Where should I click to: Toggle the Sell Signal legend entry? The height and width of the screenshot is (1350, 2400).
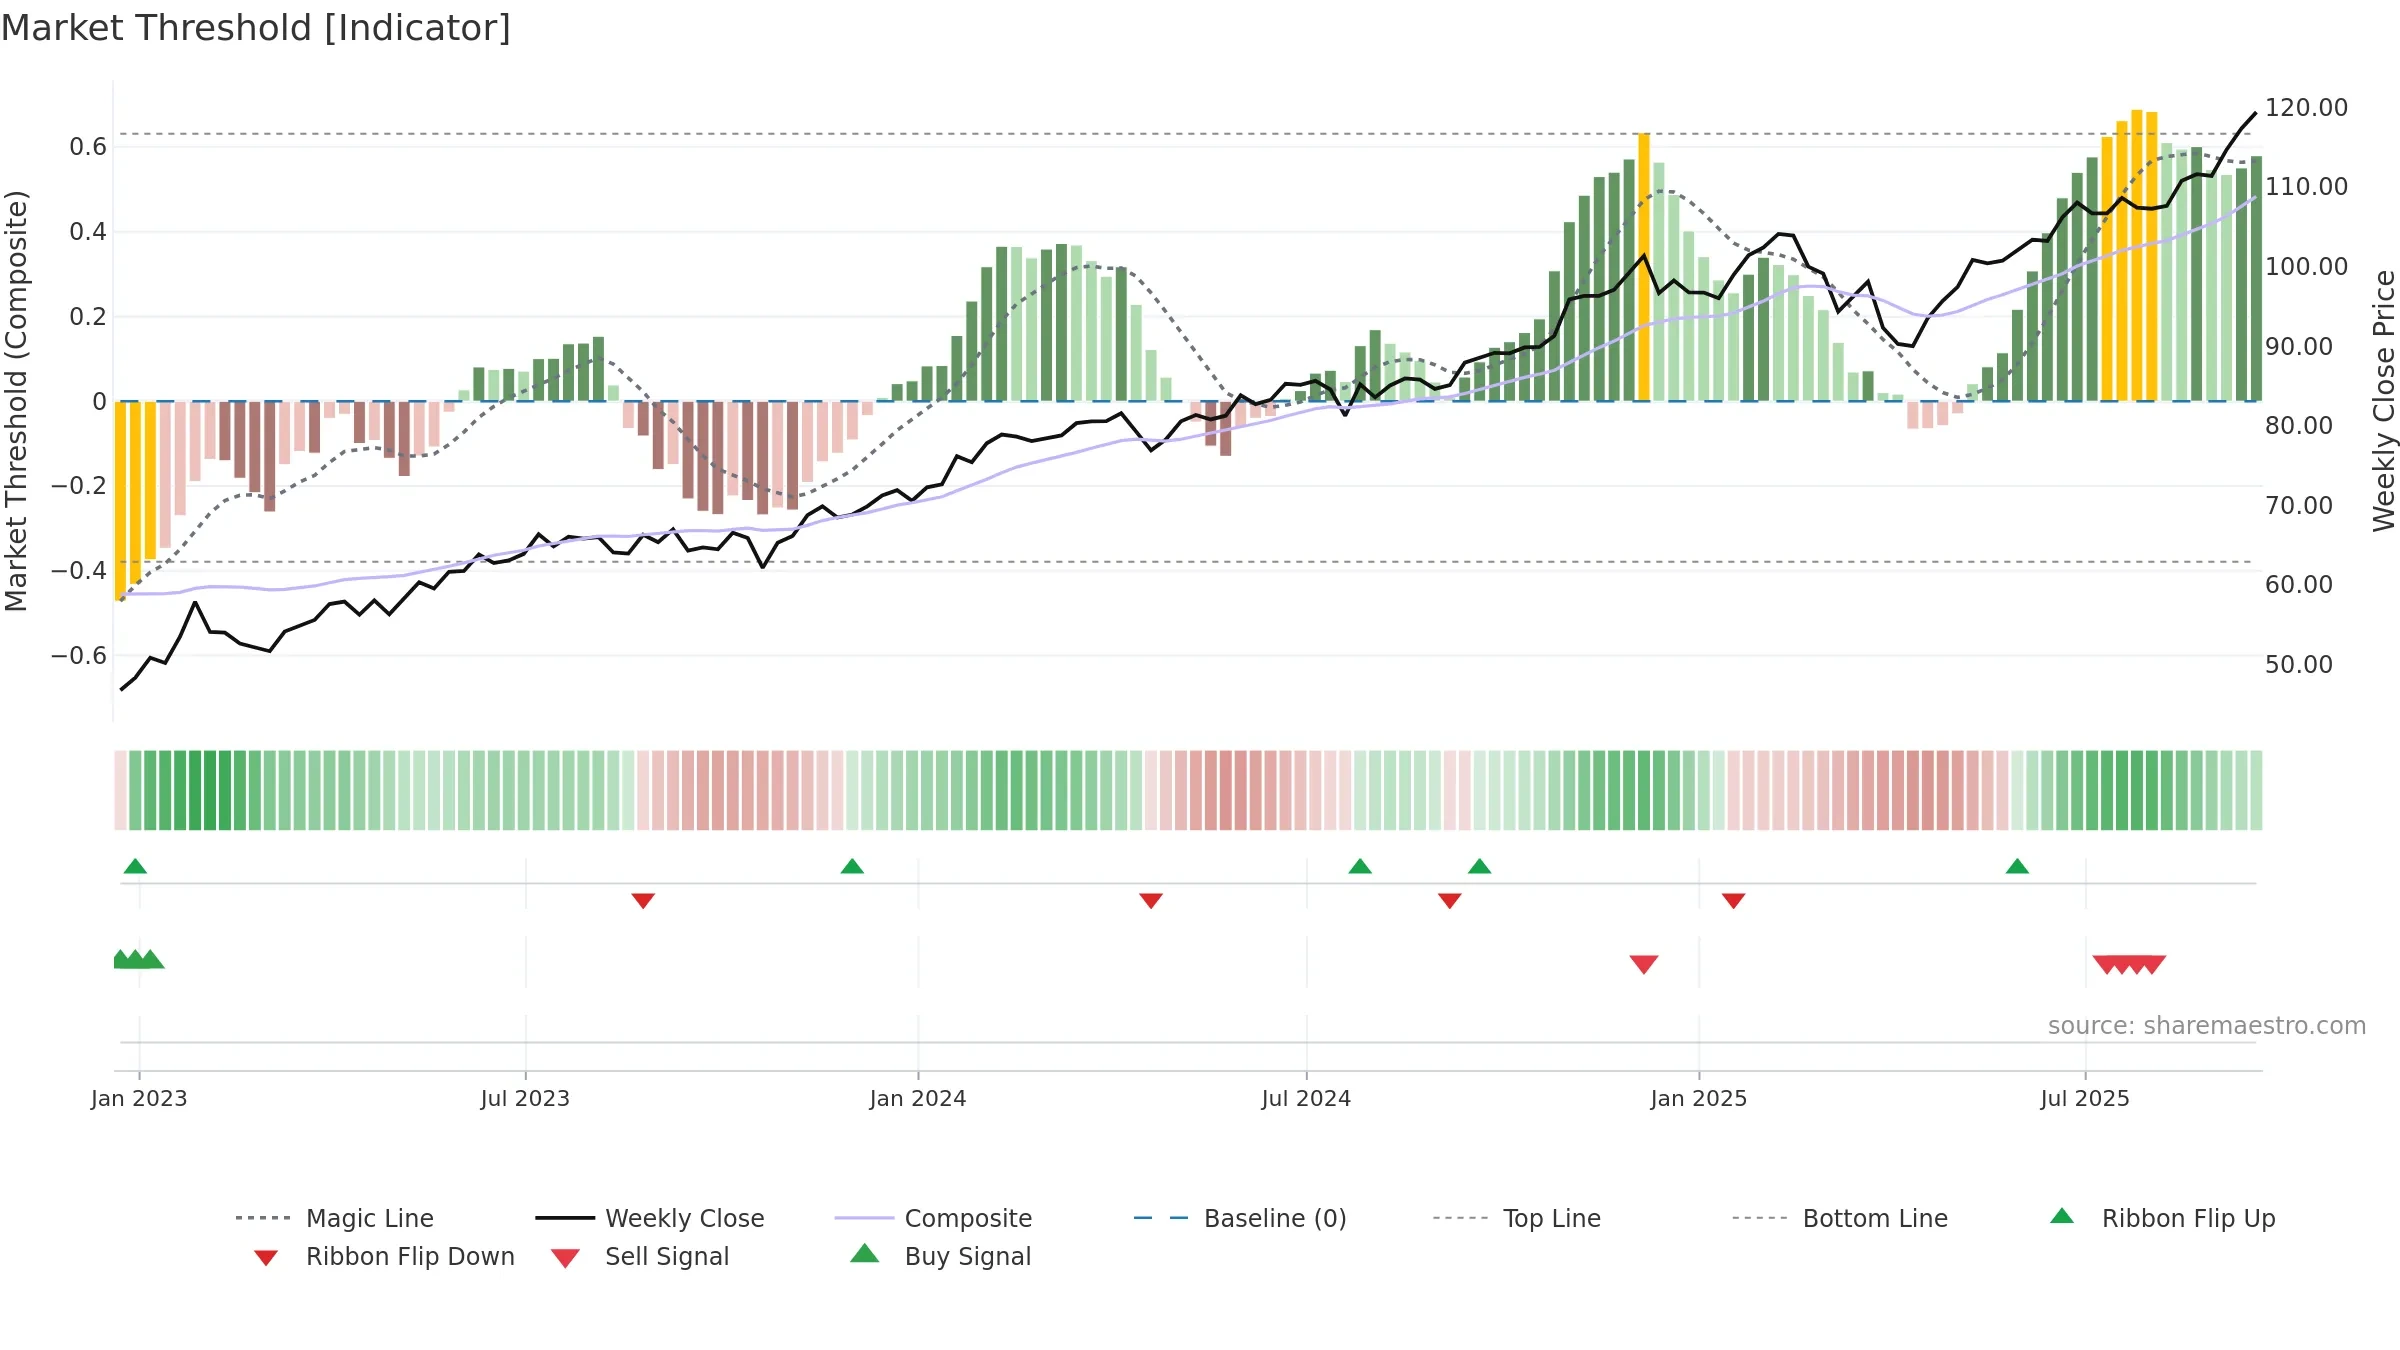tap(640, 1256)
